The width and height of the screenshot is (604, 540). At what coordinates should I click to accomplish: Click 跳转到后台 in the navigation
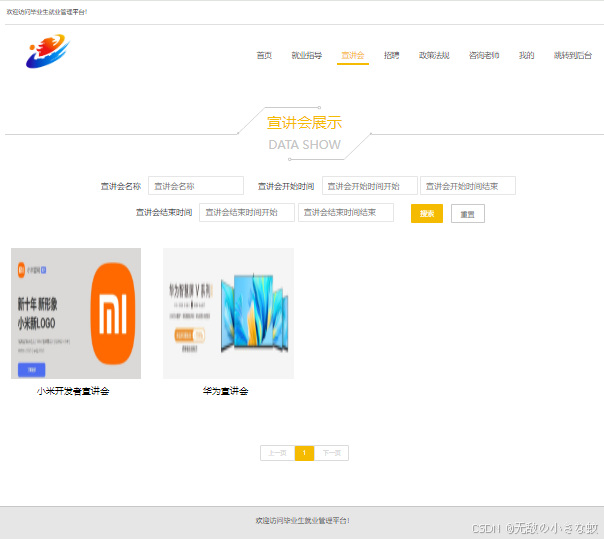[573, 55]
